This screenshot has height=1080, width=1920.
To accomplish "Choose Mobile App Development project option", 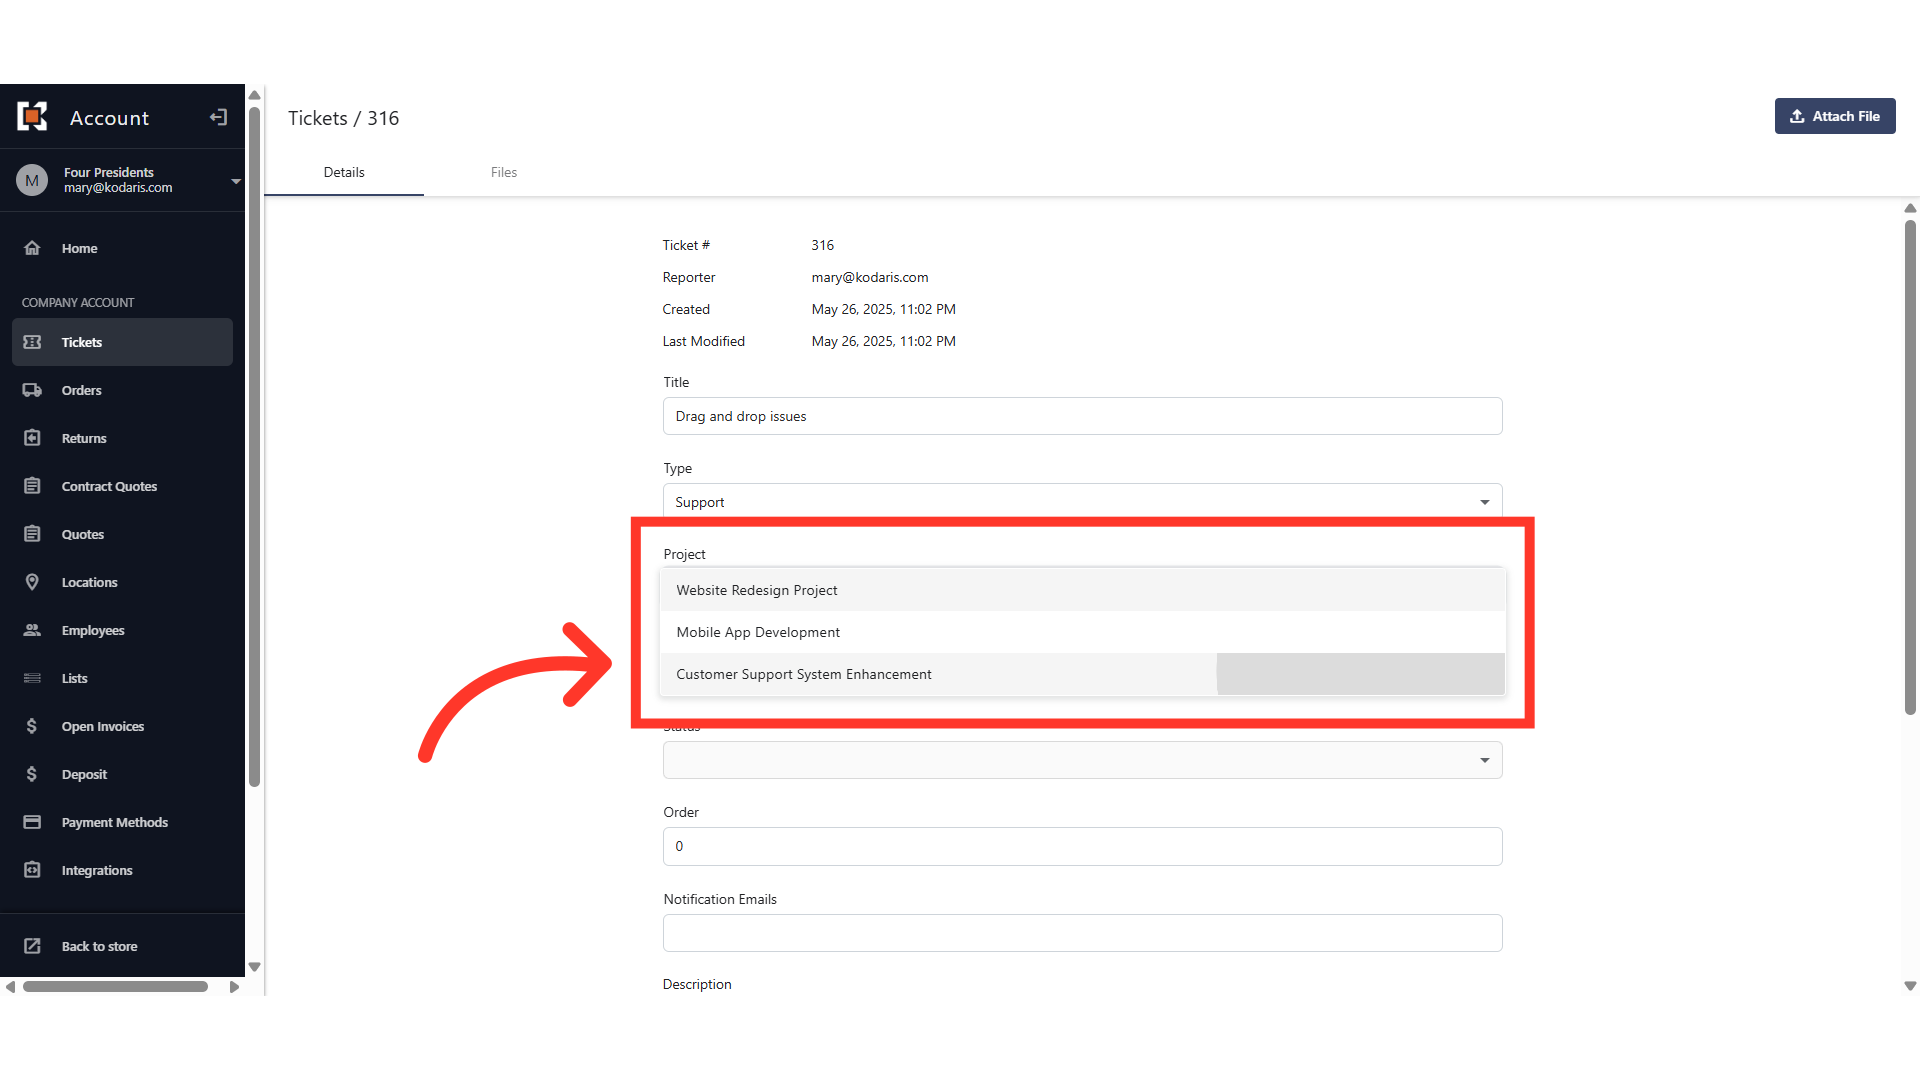I will (758, 632).
